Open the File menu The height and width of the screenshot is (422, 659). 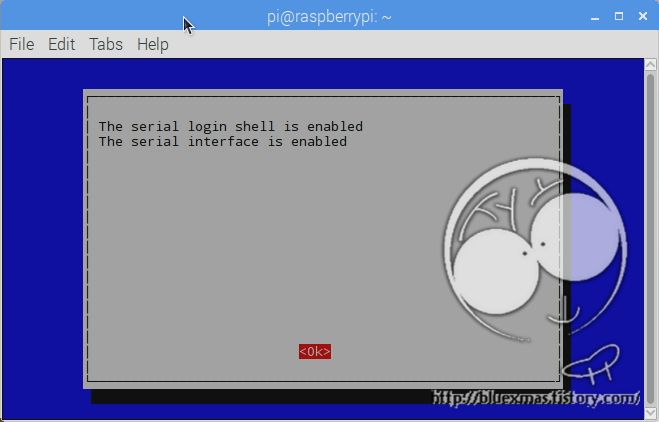point(21,44)
